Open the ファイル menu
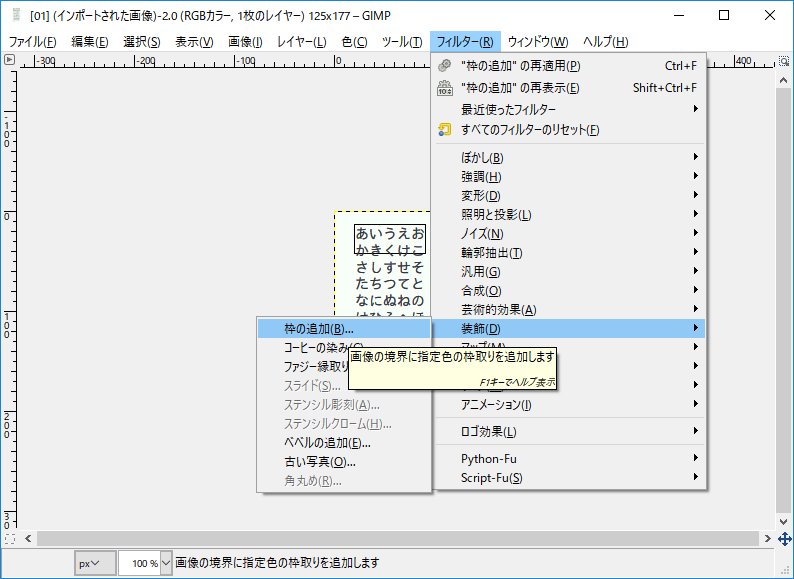The height and width of the screenshot is (579, 794). click(x=32, y=42)
